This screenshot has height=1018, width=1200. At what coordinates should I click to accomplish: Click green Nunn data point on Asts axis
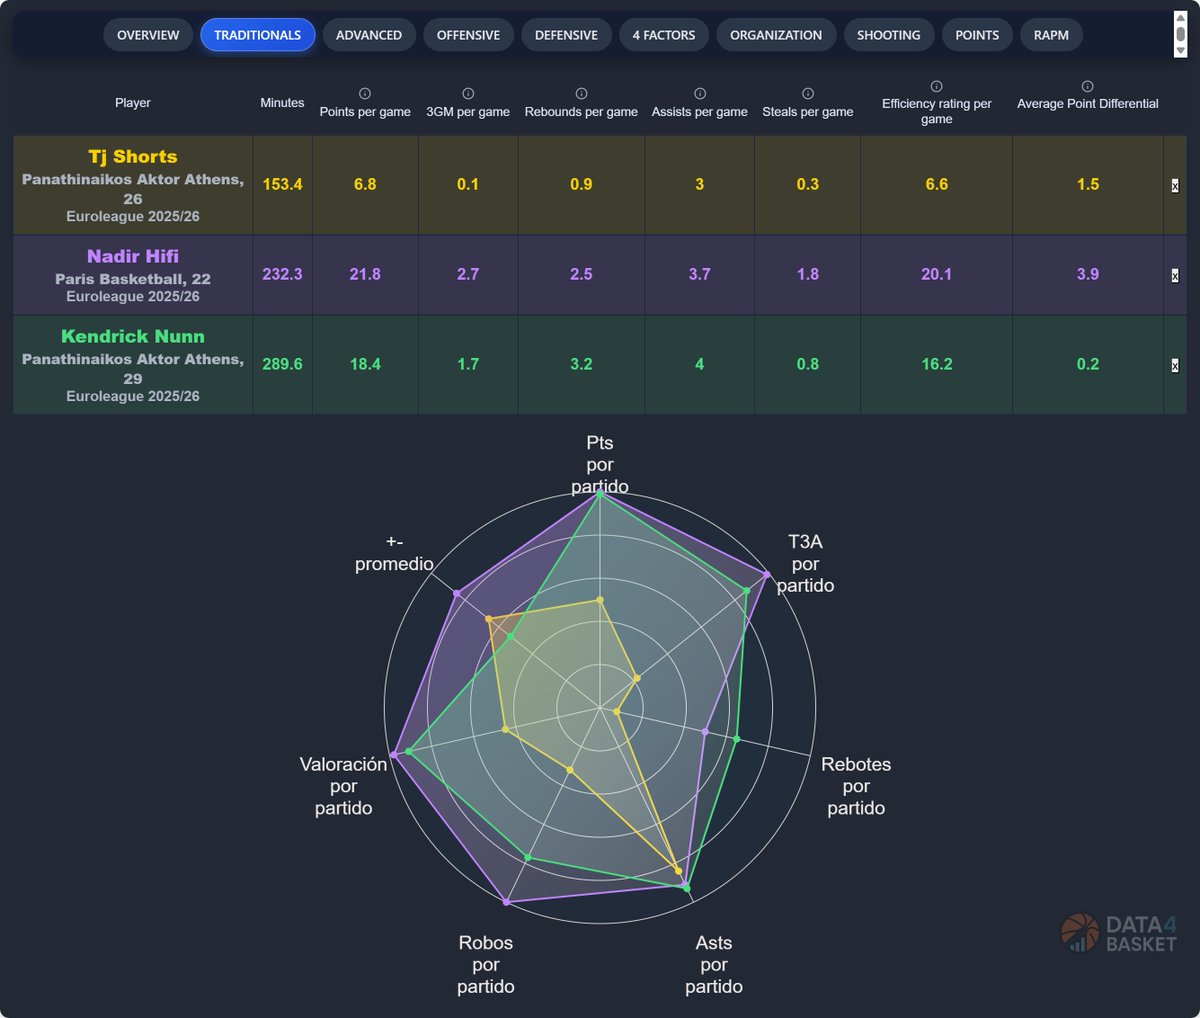coord(686,888)
